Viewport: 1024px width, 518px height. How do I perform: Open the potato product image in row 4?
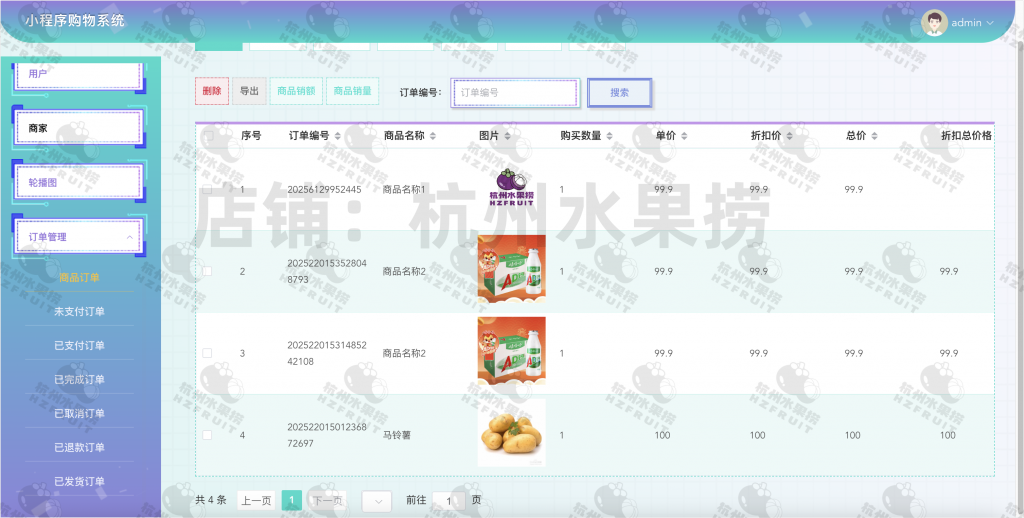coord(511,433)
